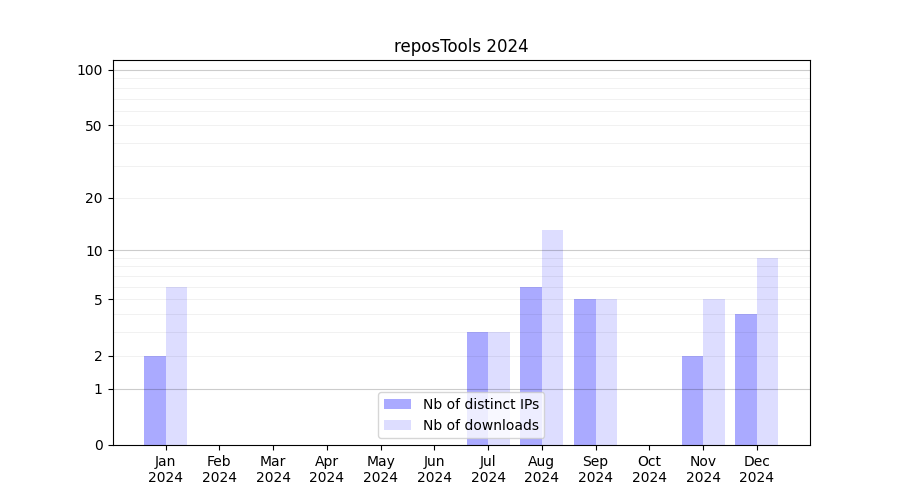Click the 'Oct 2024' x-axis label
This screenshot has height=500, width=900.
point(649,469)
